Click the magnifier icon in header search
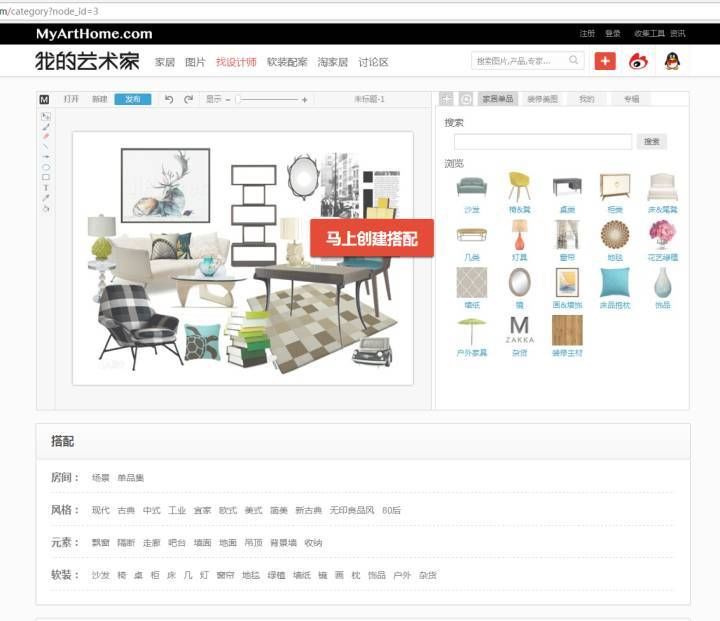 (x=574, y=60)
